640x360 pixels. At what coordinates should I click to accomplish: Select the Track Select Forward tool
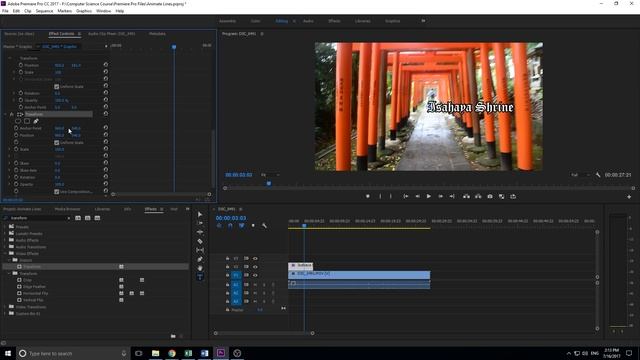tap(200, 223)
